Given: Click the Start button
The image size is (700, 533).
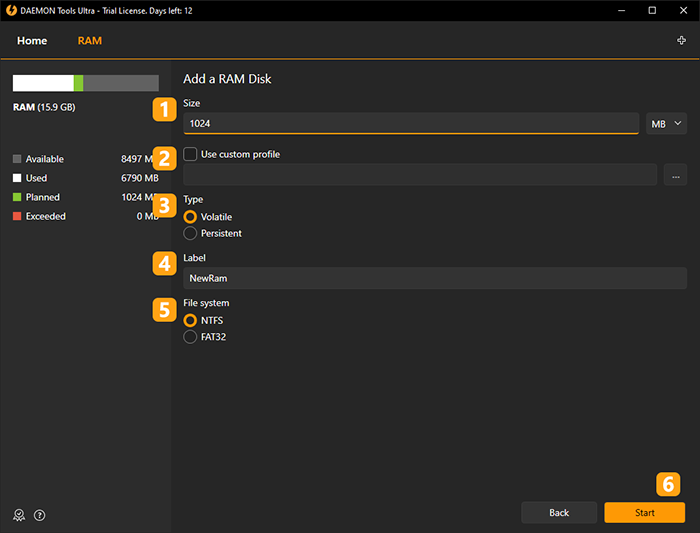Looking at the screenshot, I should (x=645, y=512).
